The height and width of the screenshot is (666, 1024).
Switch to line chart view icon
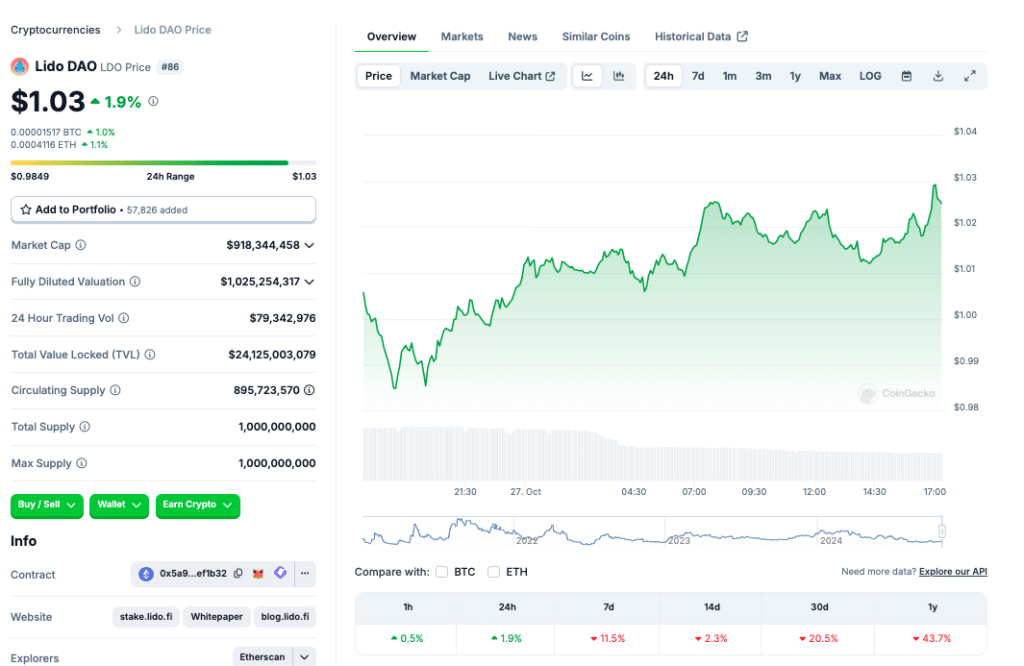coord(587,76)
